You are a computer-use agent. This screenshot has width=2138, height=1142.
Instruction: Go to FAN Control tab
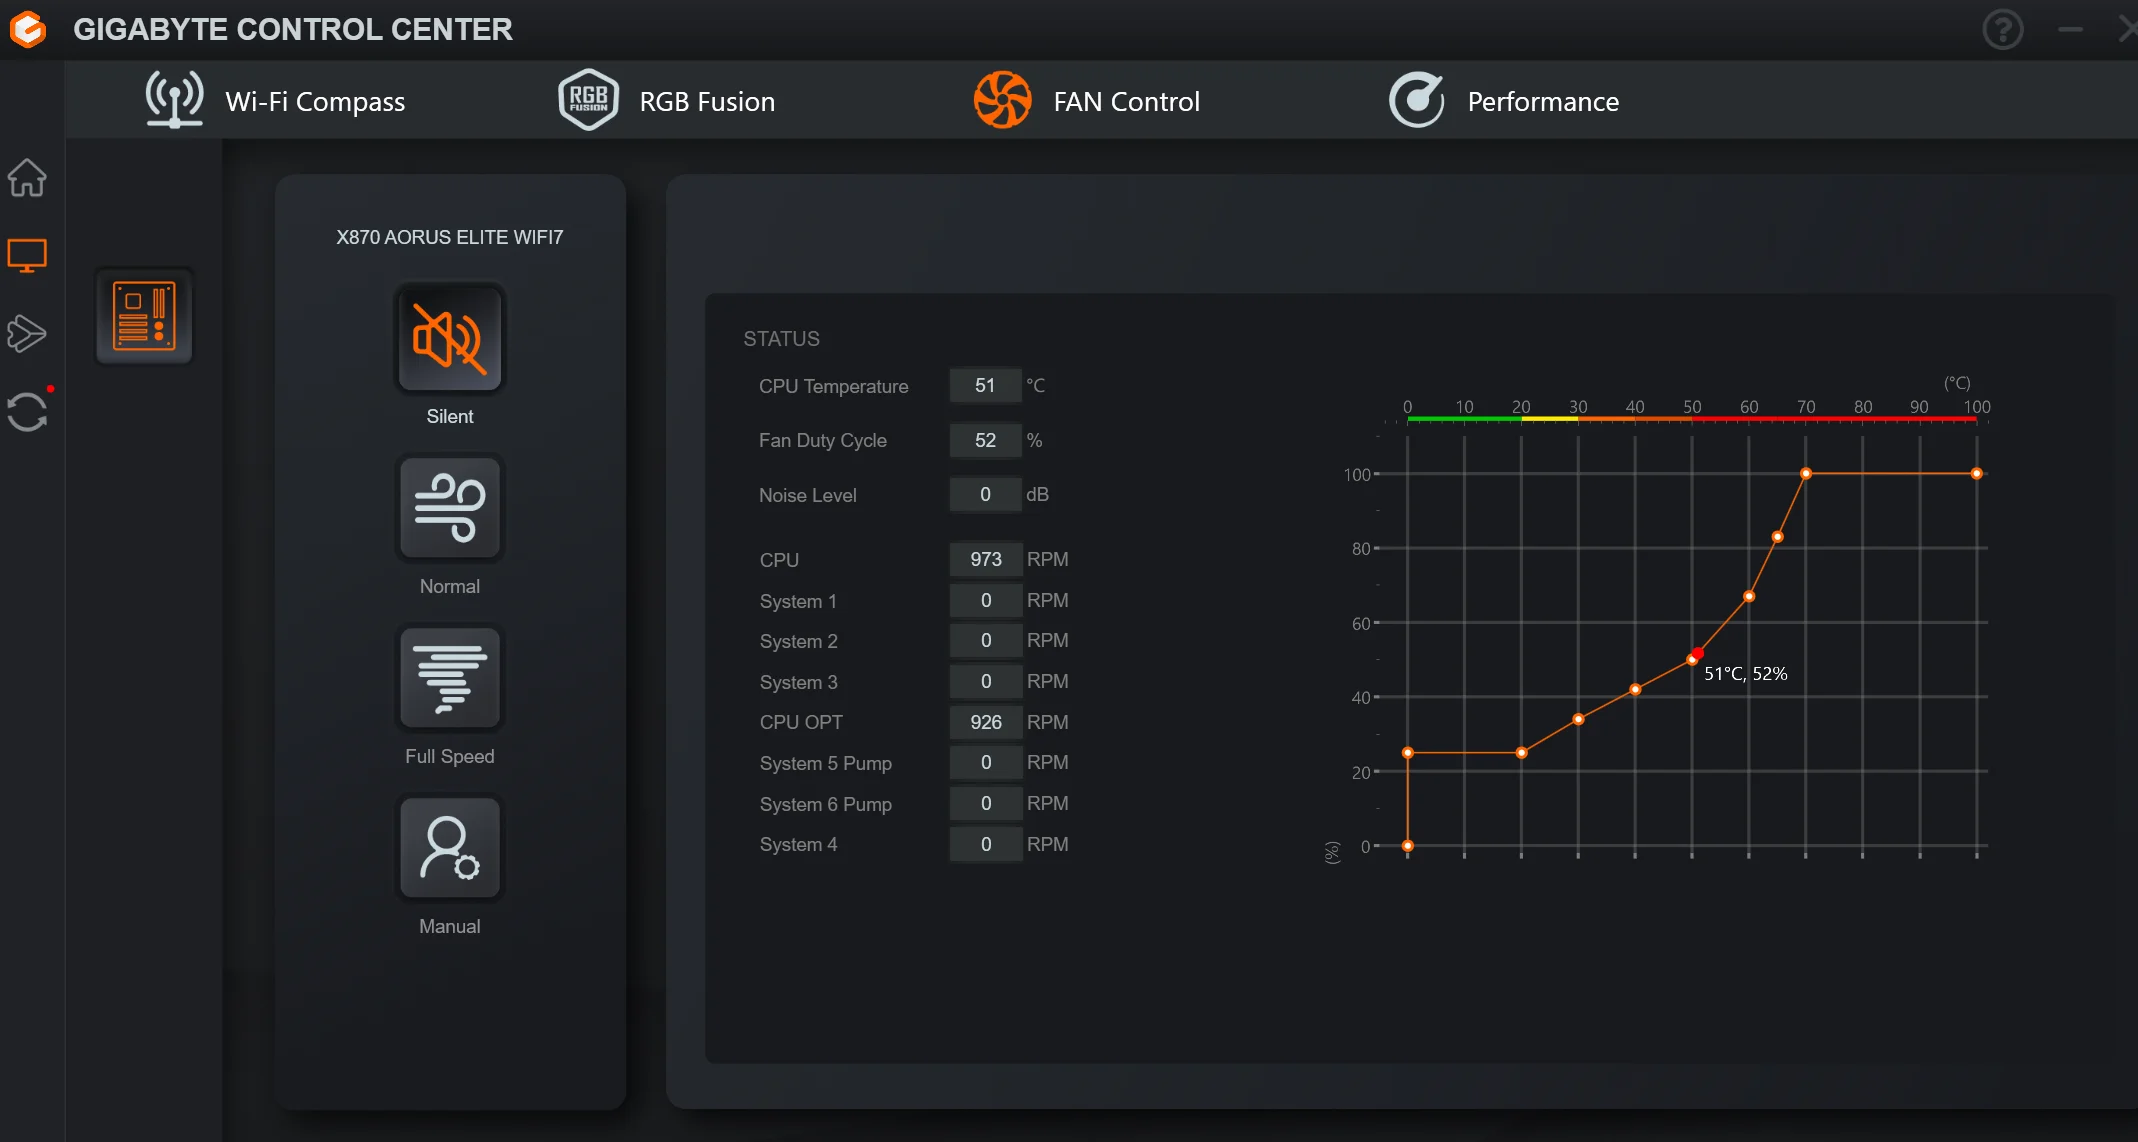tap(1087, 101)
